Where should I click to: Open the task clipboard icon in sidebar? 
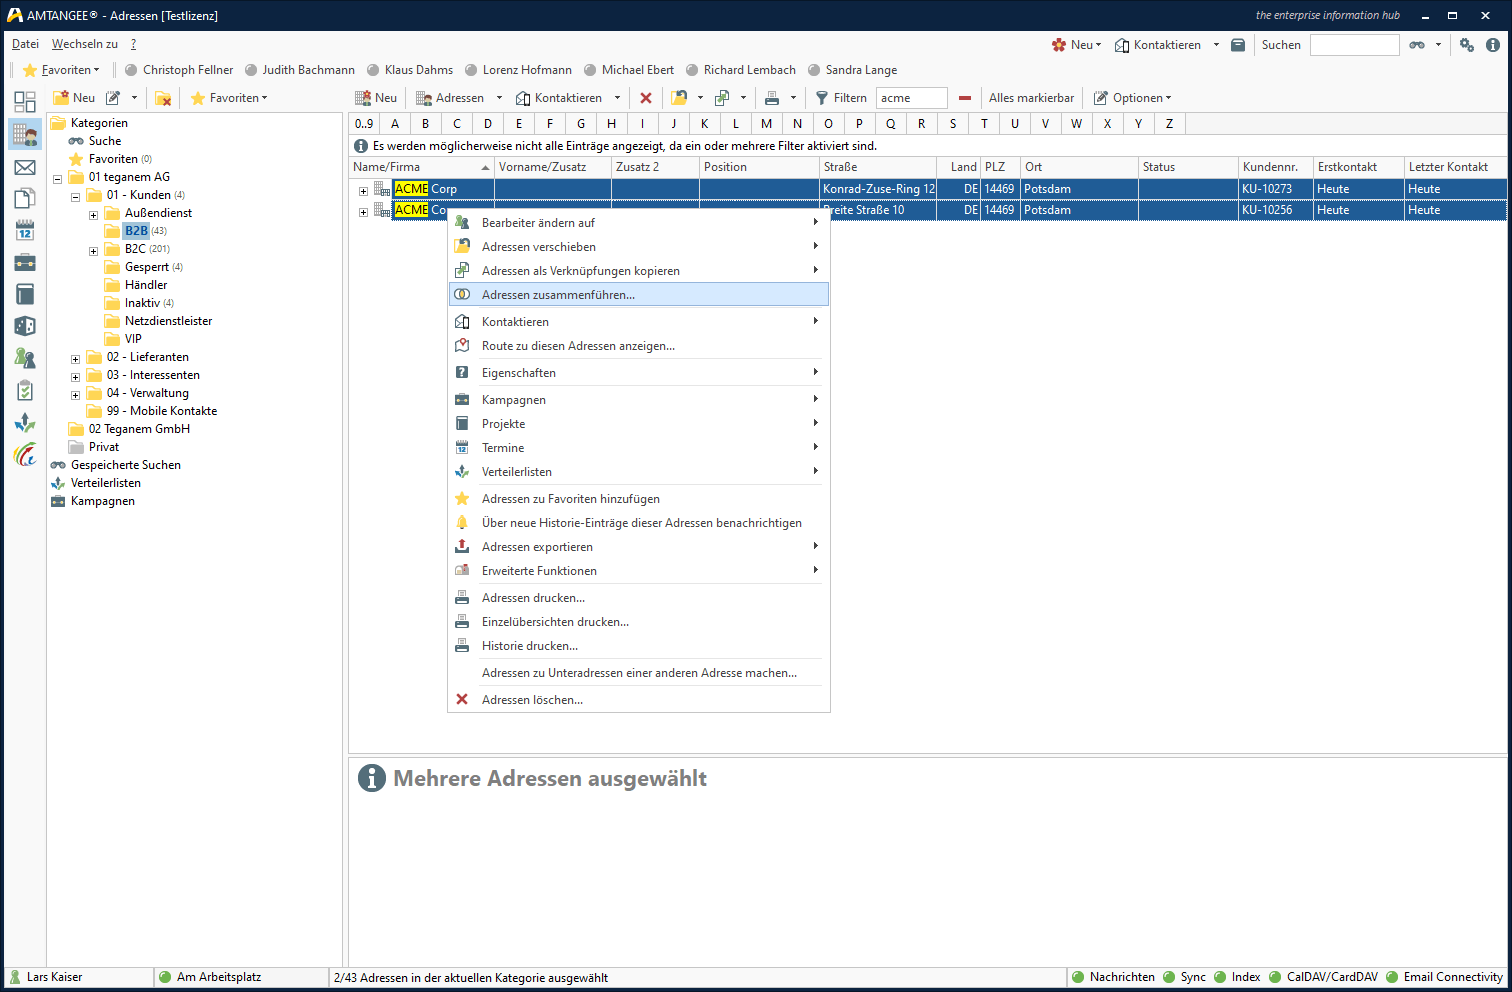[x=25, y=390]
